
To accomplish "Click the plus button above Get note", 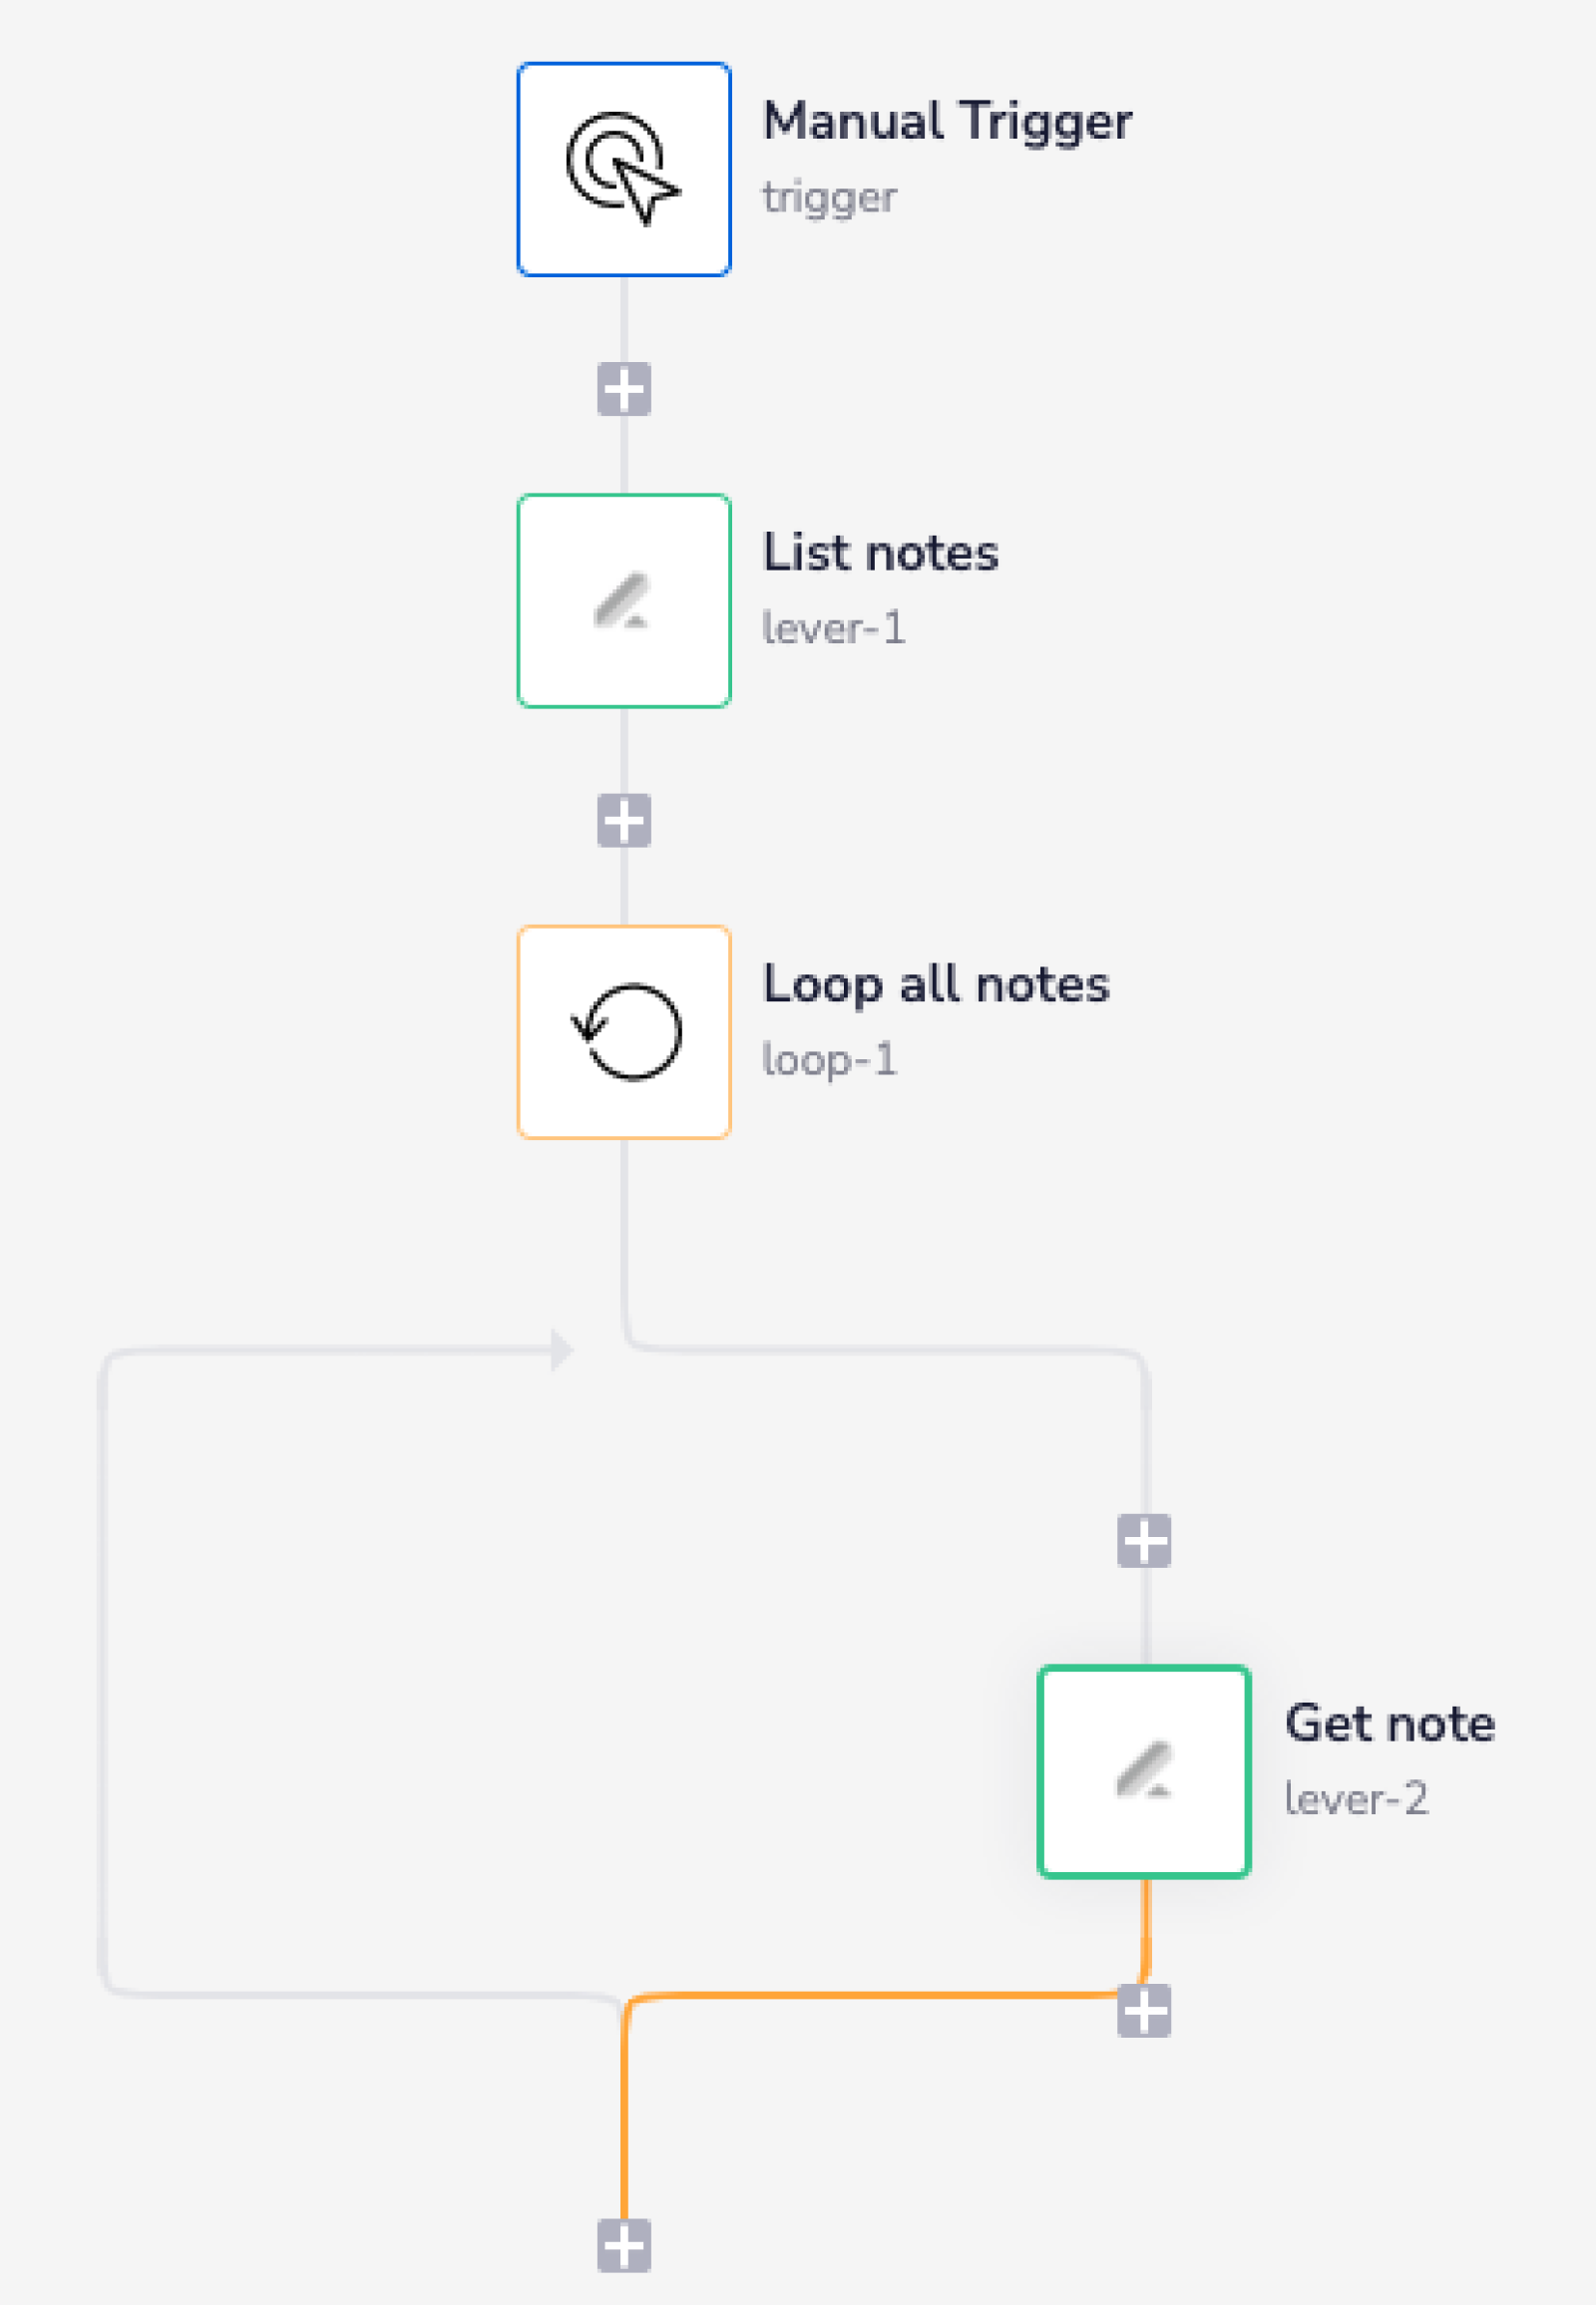I will point(1143,1542).
